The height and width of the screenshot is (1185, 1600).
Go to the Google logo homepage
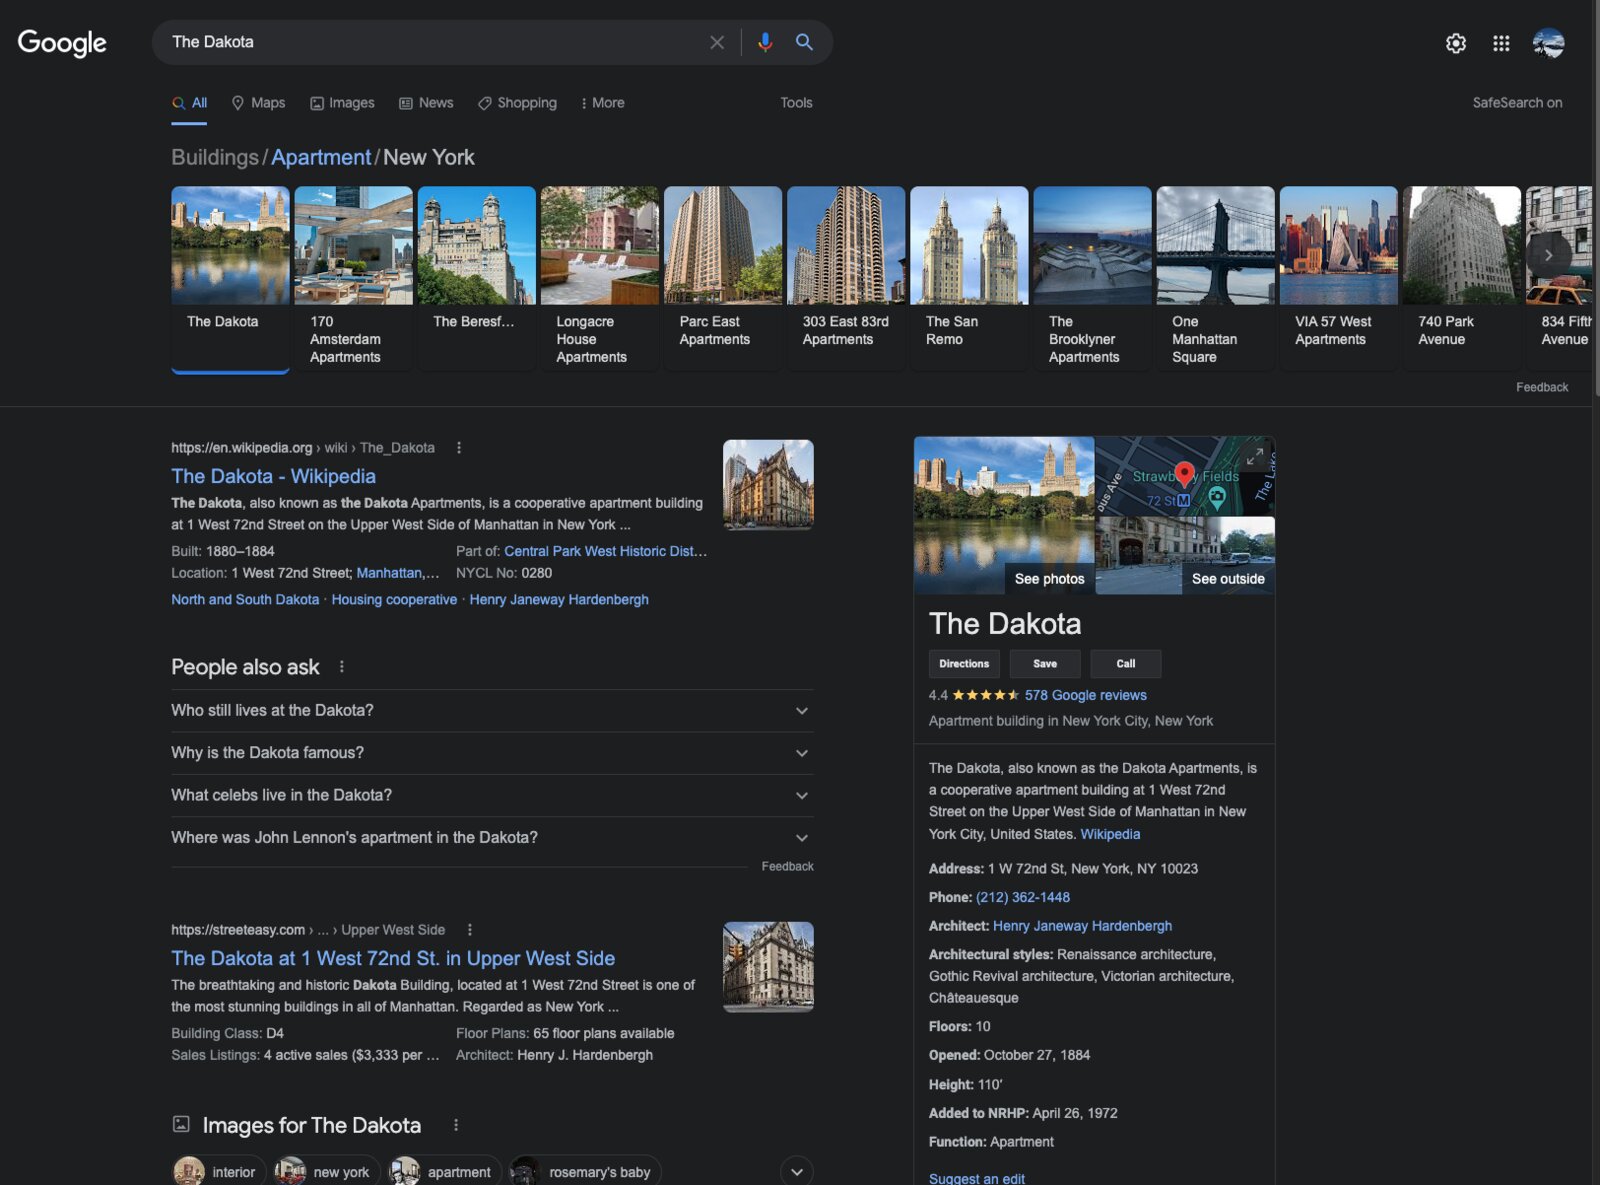click(x=62, y=43)
